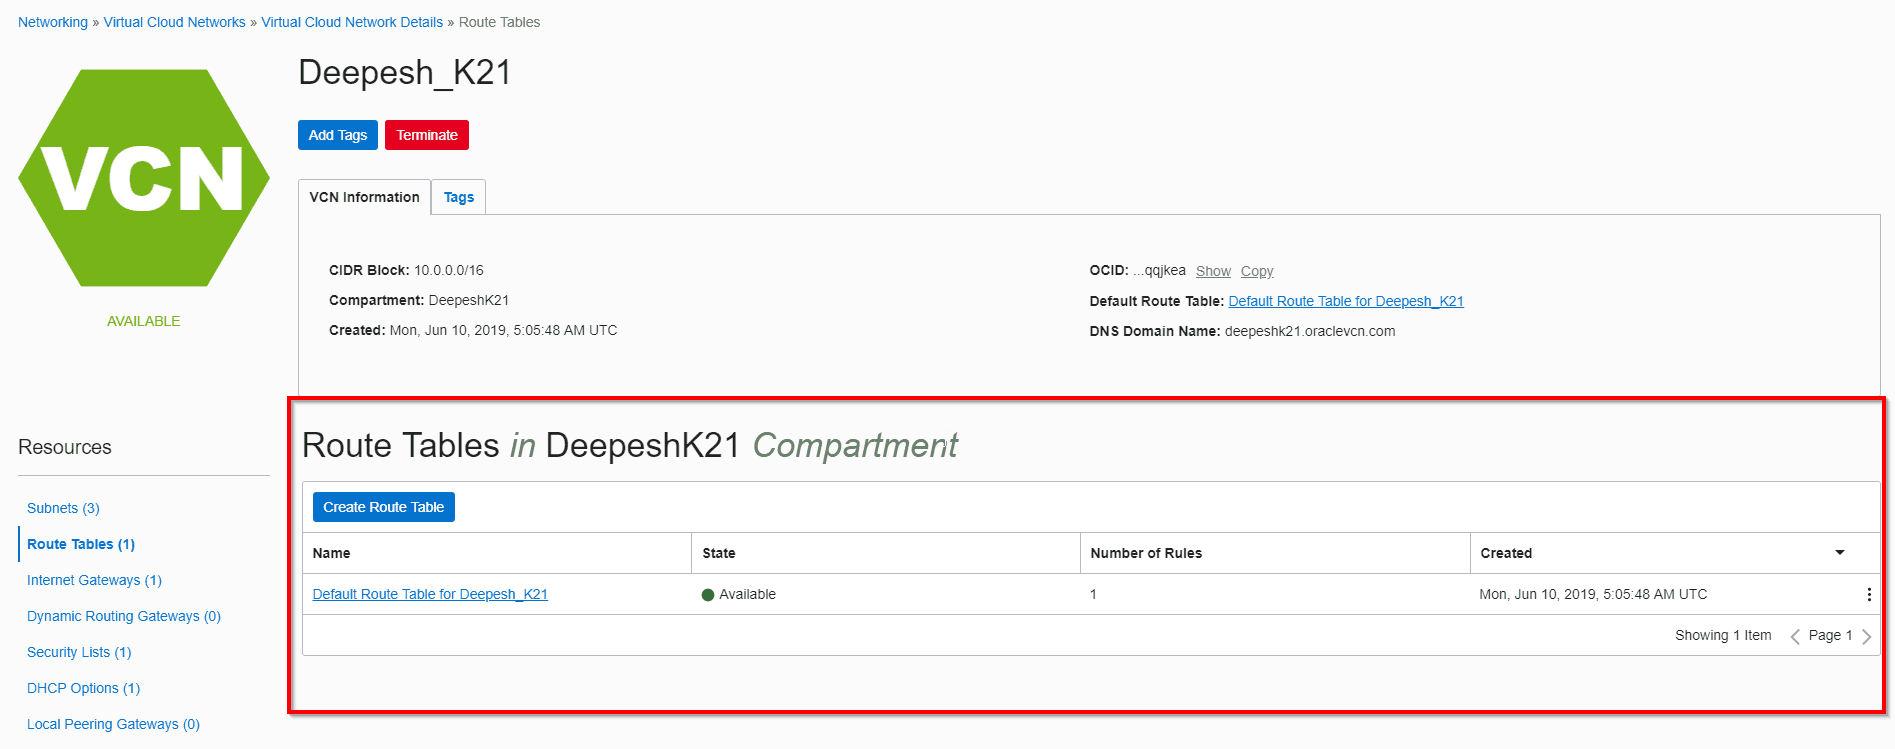The width and height of the screenshot is (1895, 749).
Task: Click the CIDR Block value 10.0.0.0/16
Action: click(449, 270)
